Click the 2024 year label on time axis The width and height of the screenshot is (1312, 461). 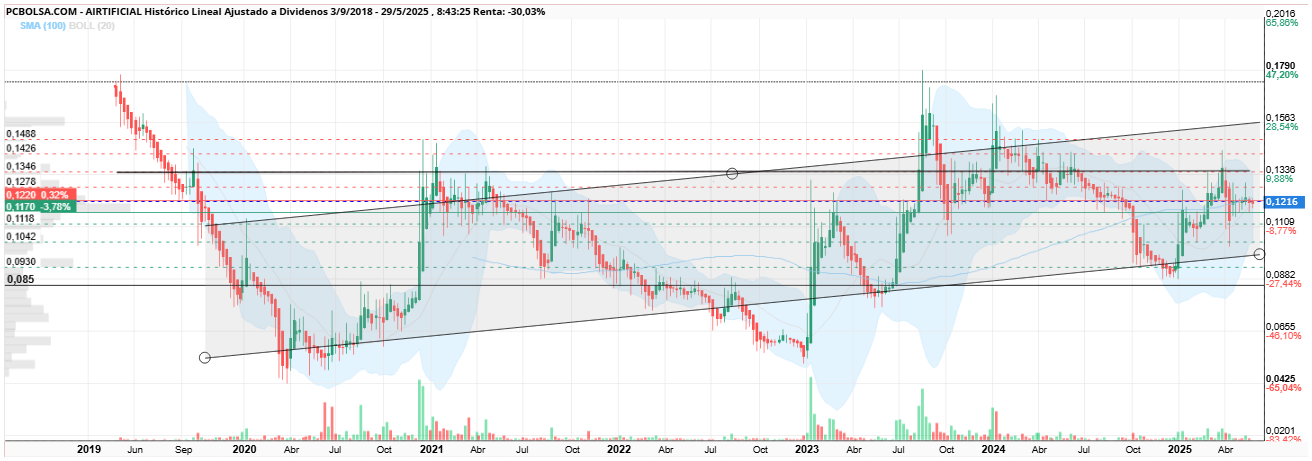pyautogui.click(x=993, y=451)
